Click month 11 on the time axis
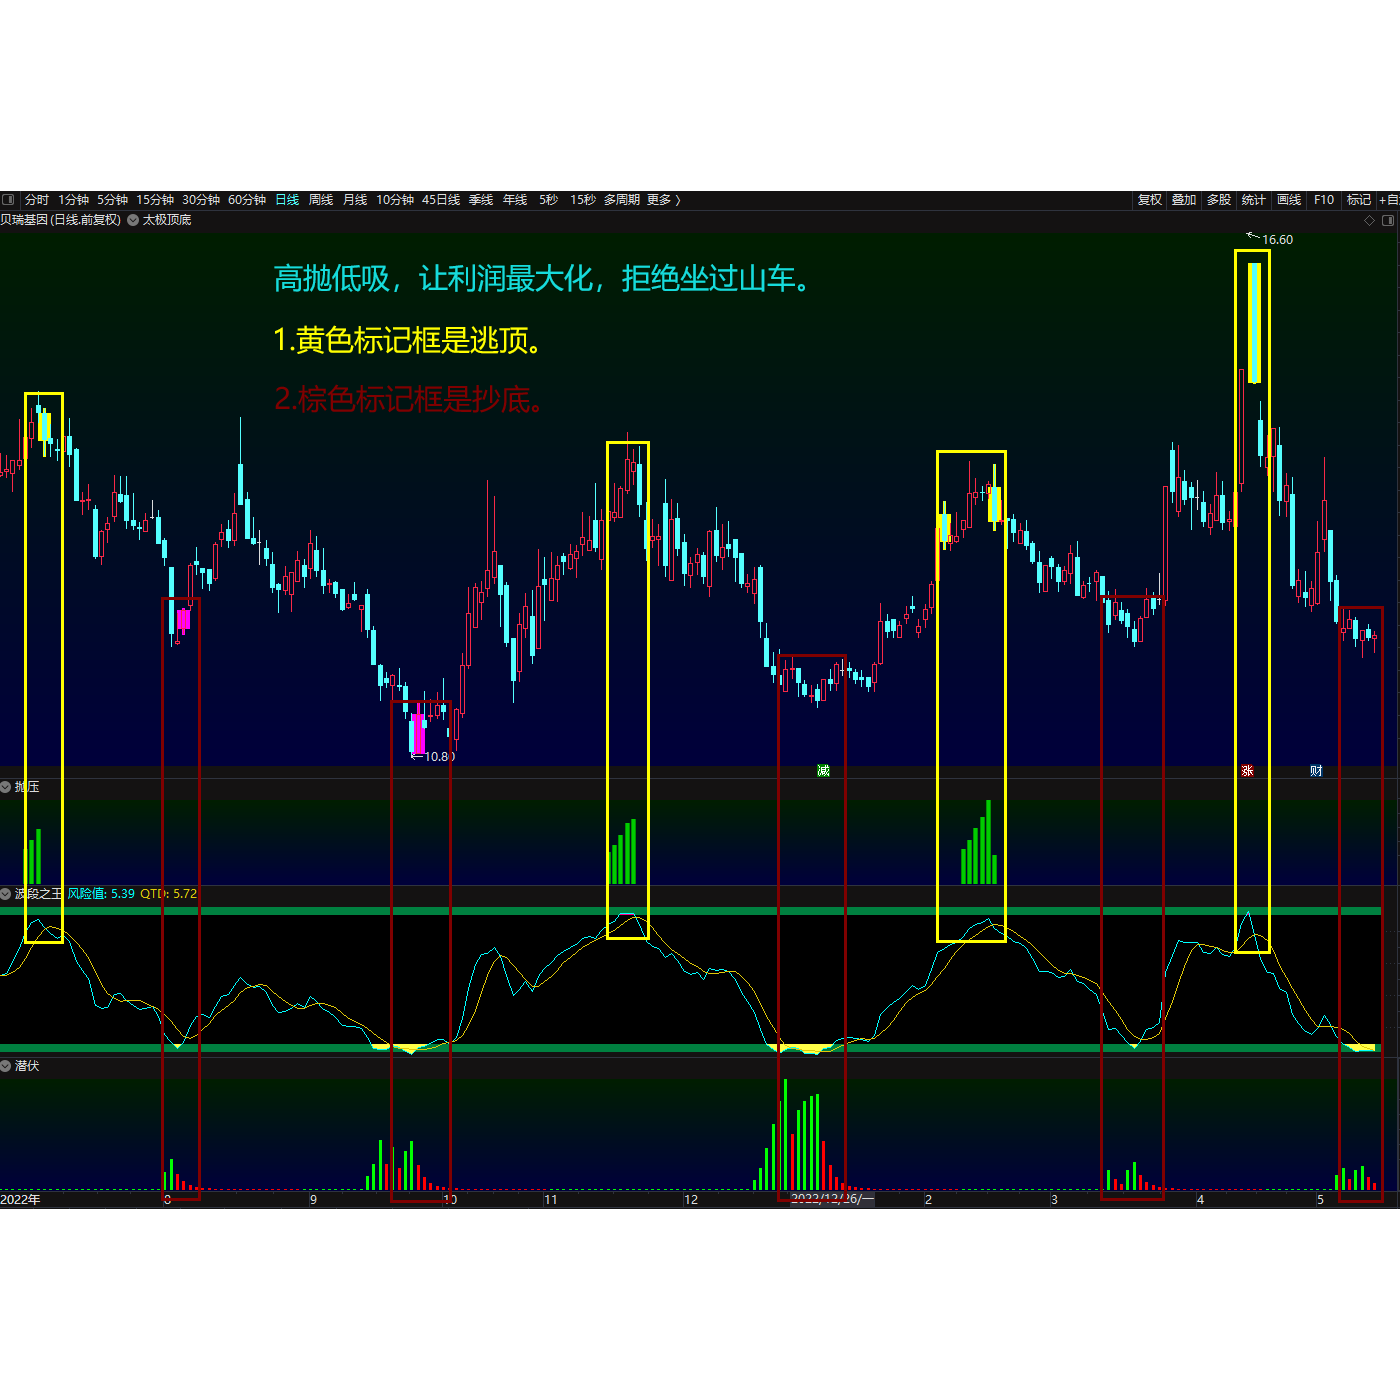Screen dimensions: 1400x1400 (550, 1200)
